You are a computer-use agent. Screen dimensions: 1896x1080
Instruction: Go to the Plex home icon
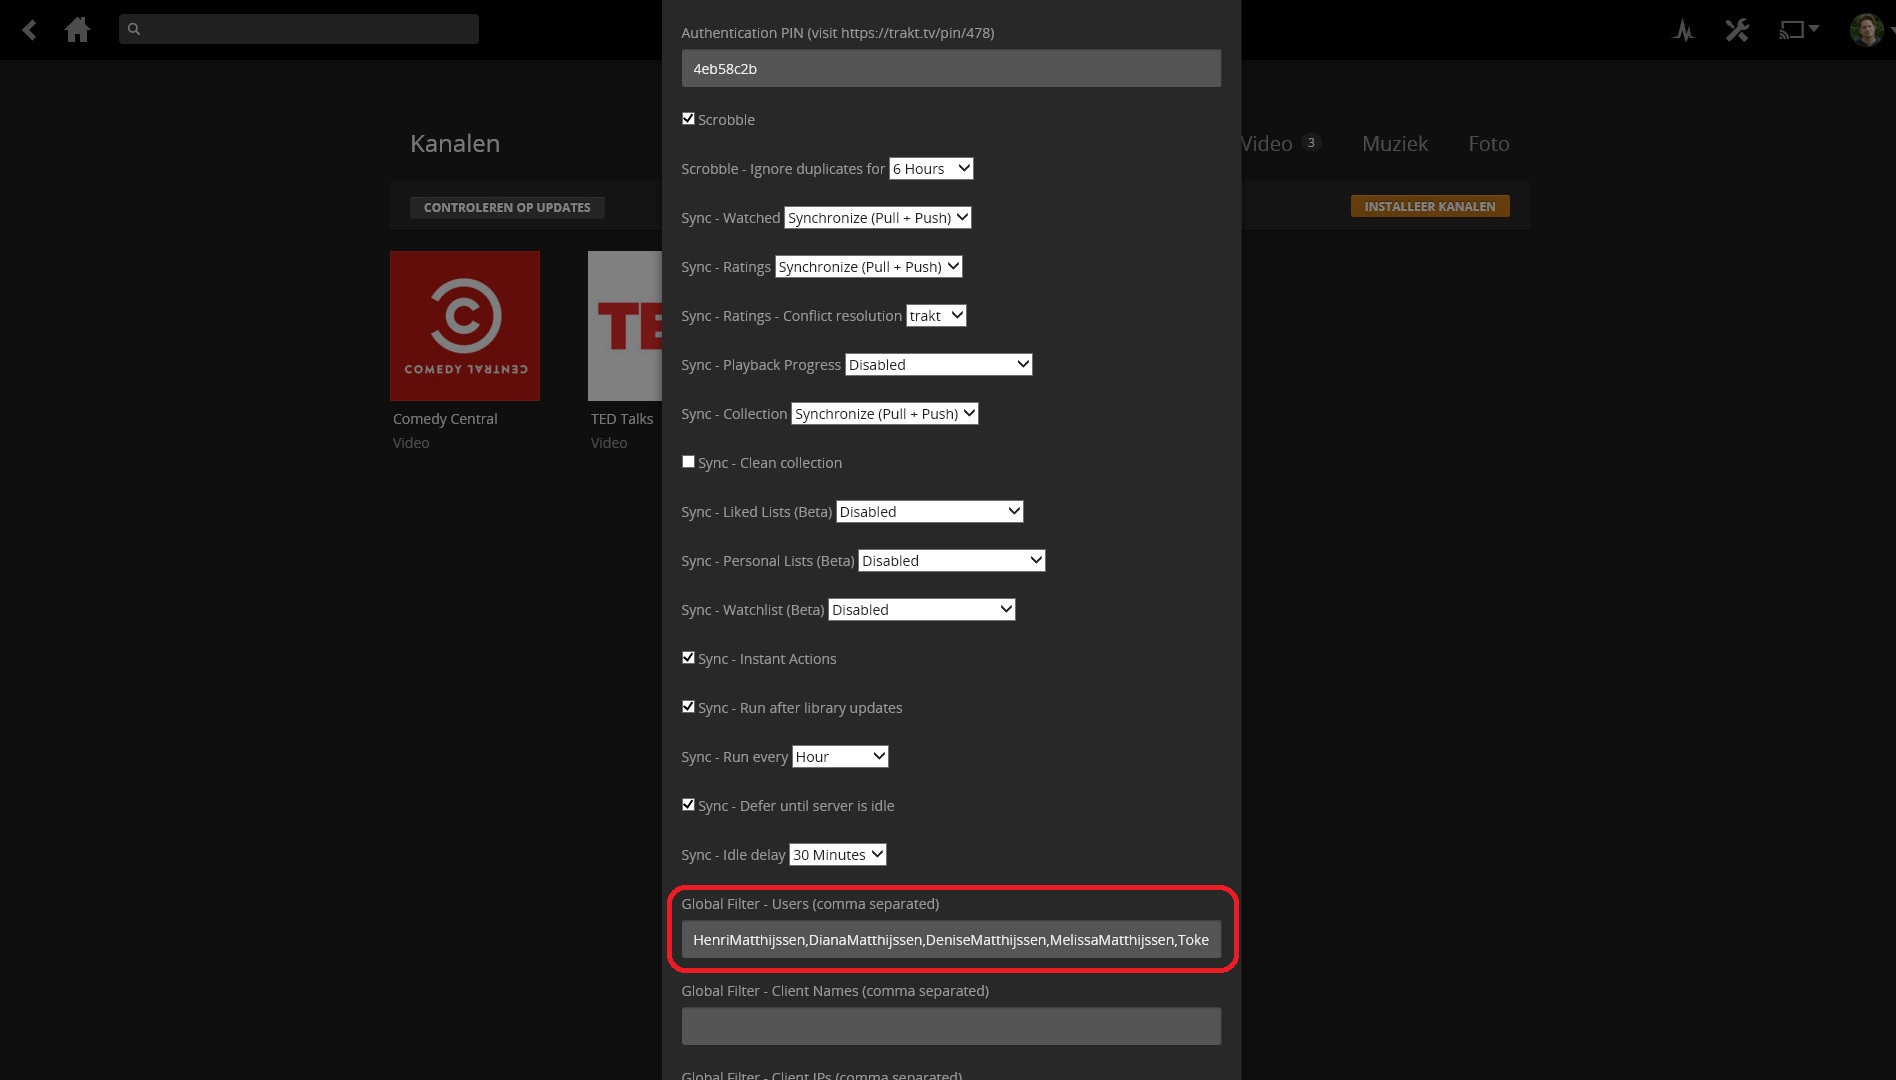(77, 30)
